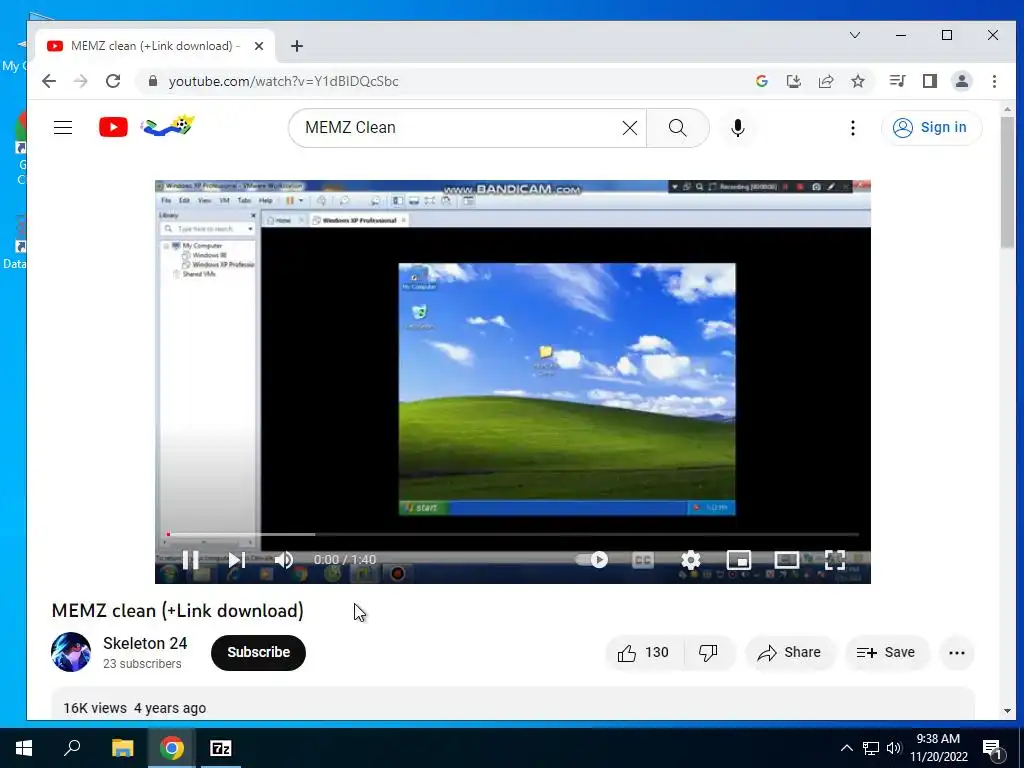Open Google icon in the address bar

point(761,81)
